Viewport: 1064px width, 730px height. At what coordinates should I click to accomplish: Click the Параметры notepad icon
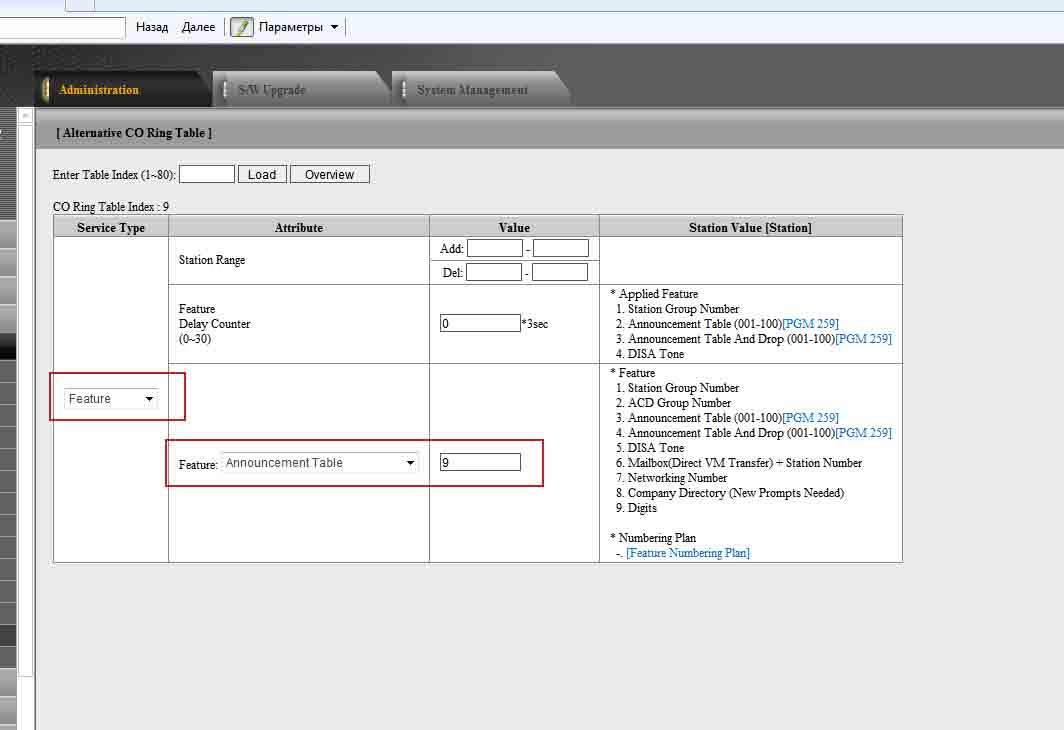(x=242, y=27)
